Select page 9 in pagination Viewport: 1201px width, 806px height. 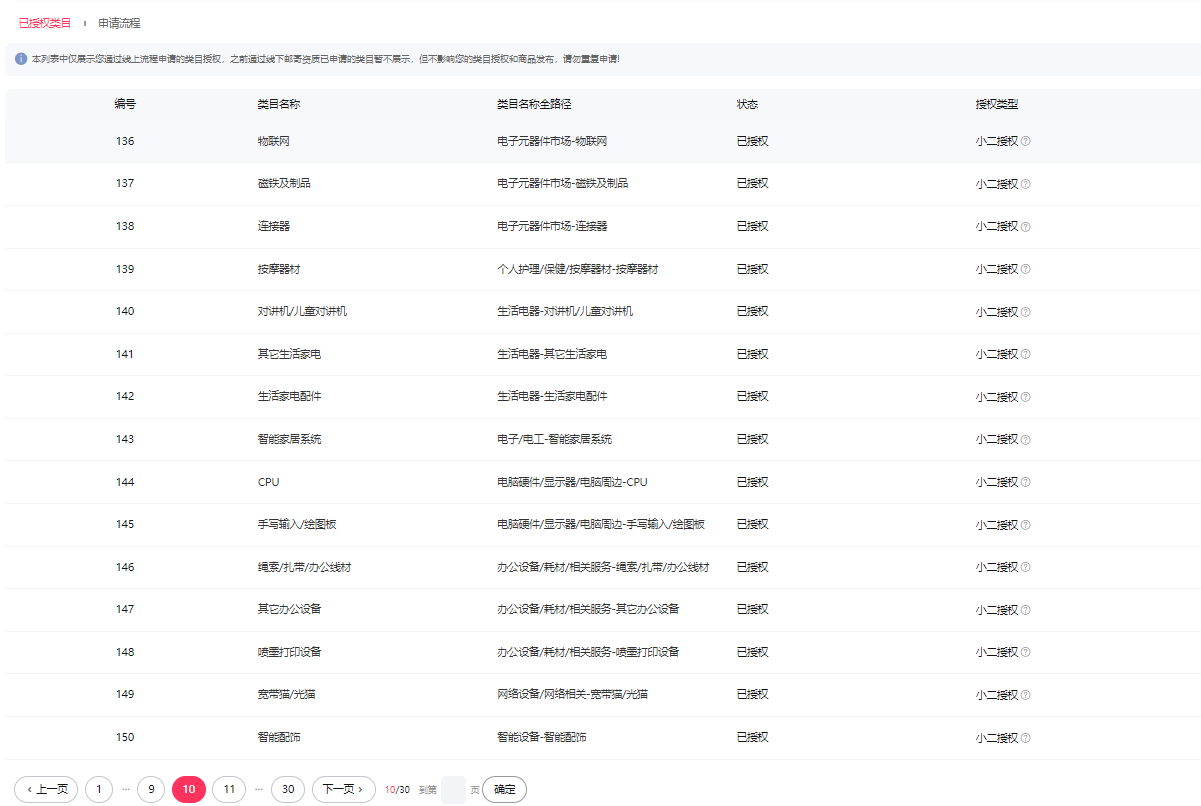(151, 789)
